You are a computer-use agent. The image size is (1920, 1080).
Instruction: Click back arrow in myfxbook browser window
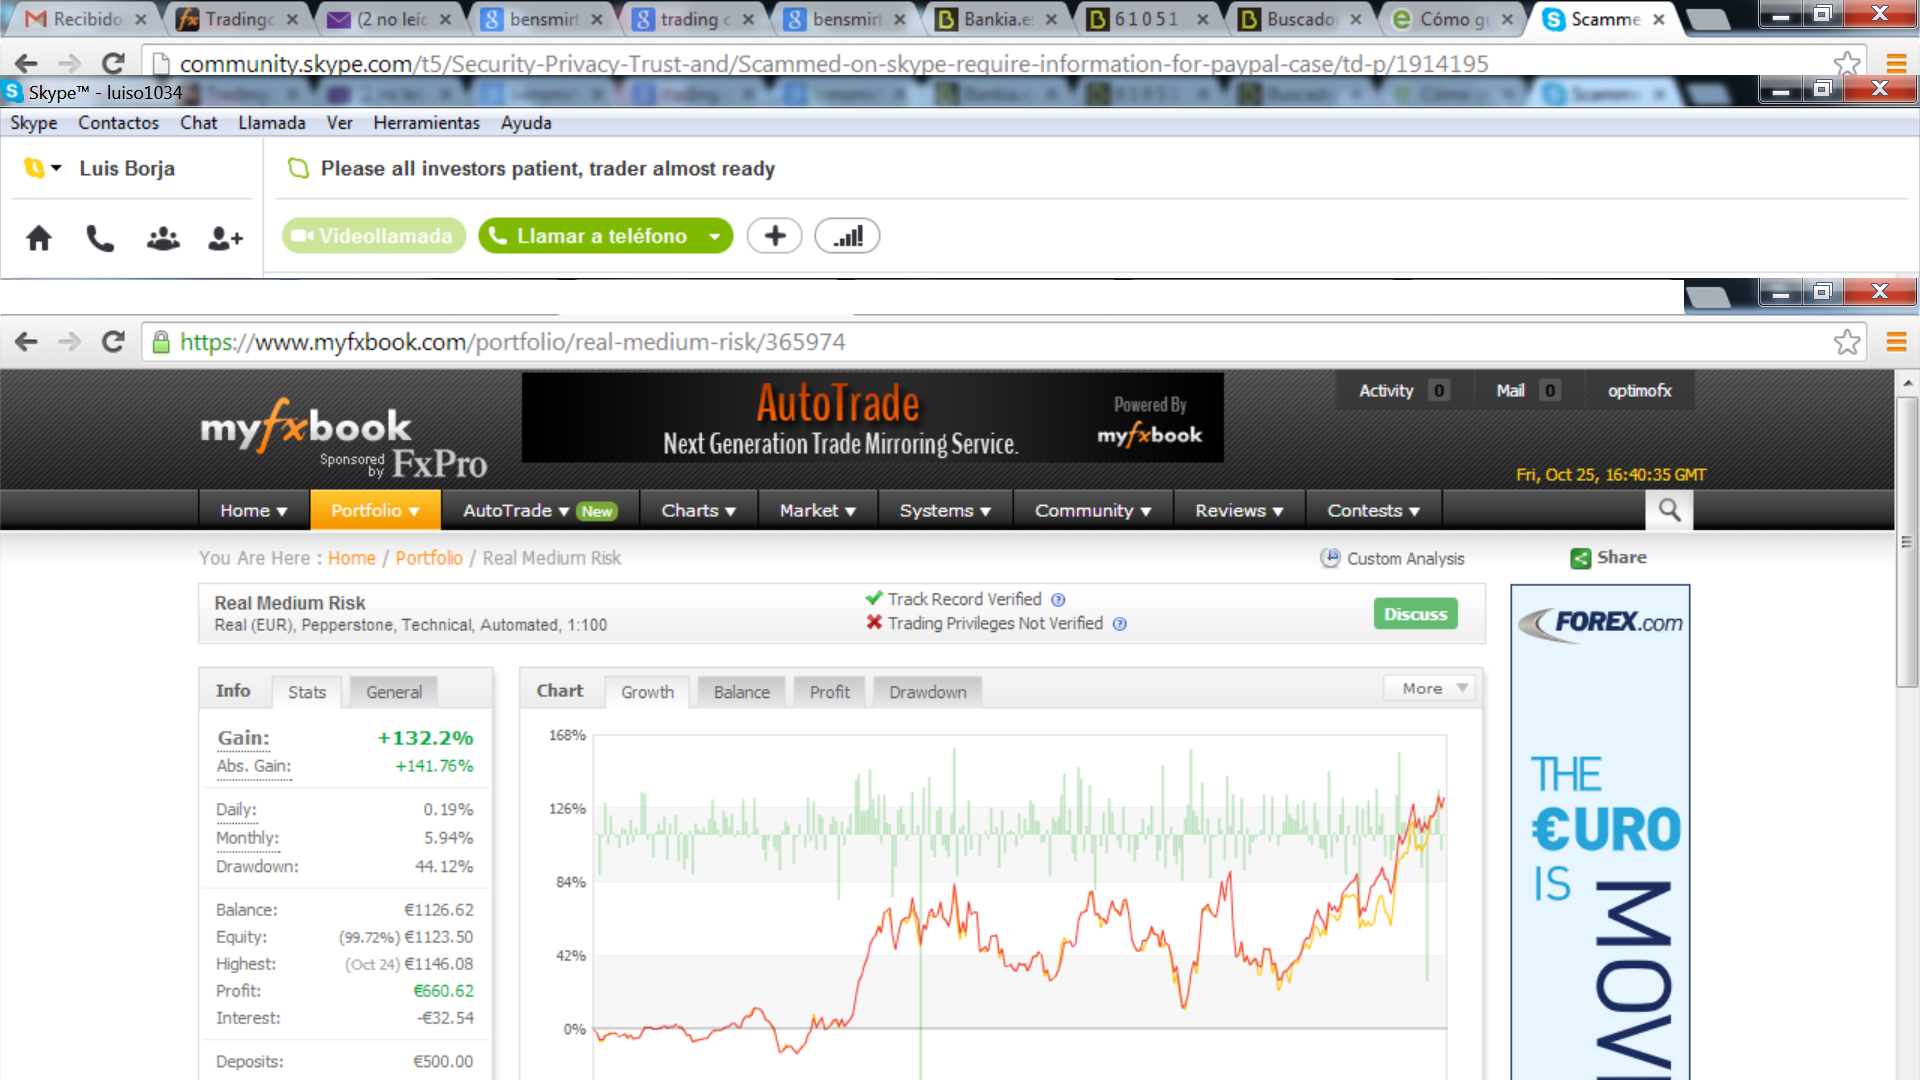(27, 342)
